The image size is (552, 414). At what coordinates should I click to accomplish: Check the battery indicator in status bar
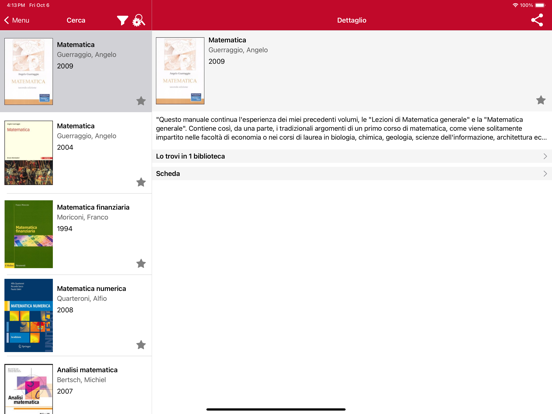point(540,5)
